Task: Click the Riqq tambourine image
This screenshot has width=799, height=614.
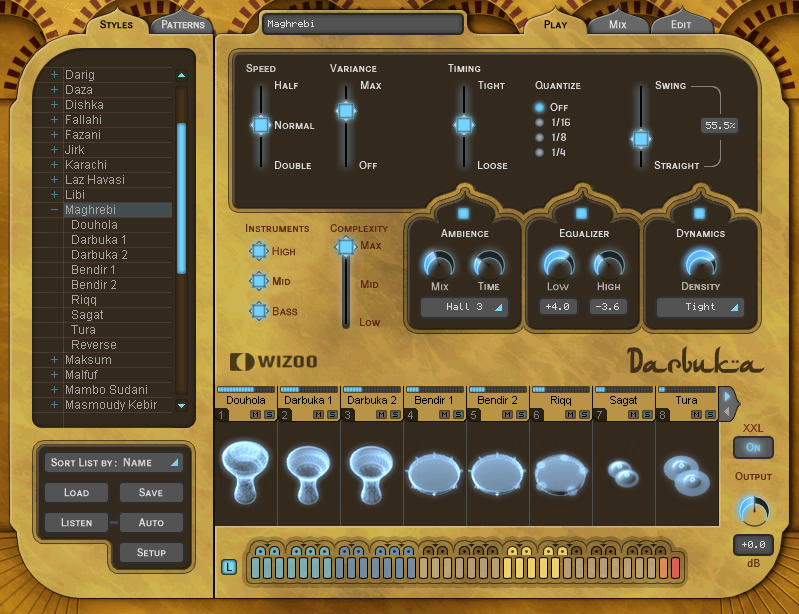Action: pos(561,475)
